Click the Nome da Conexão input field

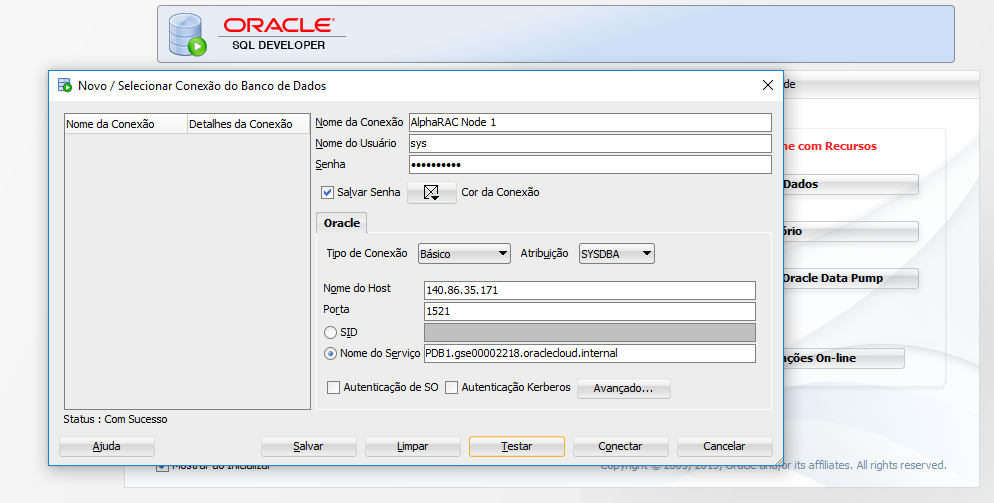590,122
